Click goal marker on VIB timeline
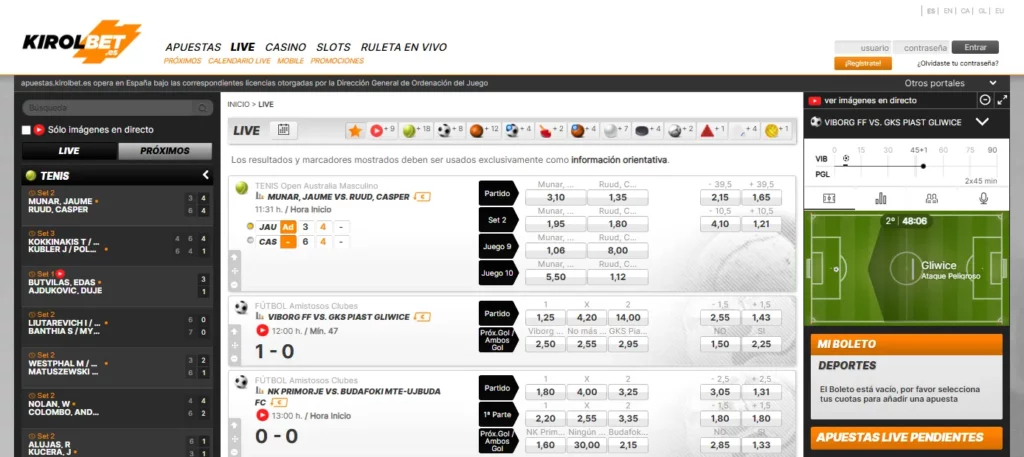The width and height of the screenshot is (1024, 457). (x=846, y=159)
